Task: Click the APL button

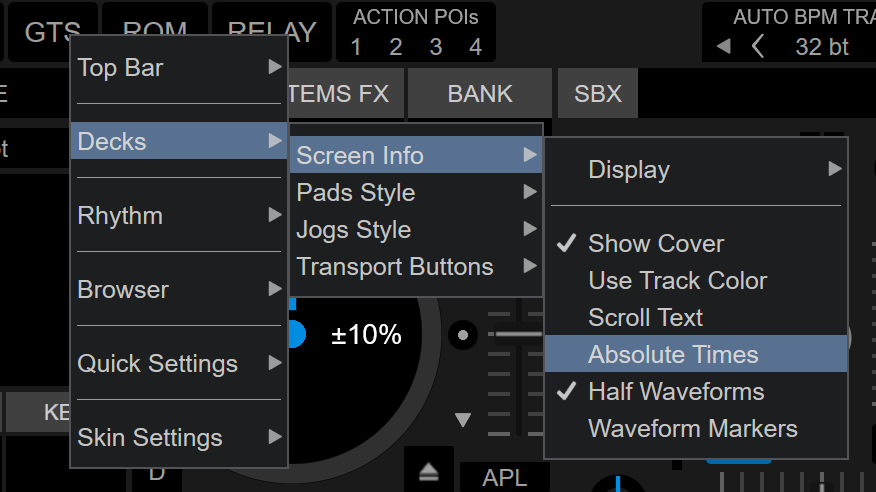Action: pos(504,478)
